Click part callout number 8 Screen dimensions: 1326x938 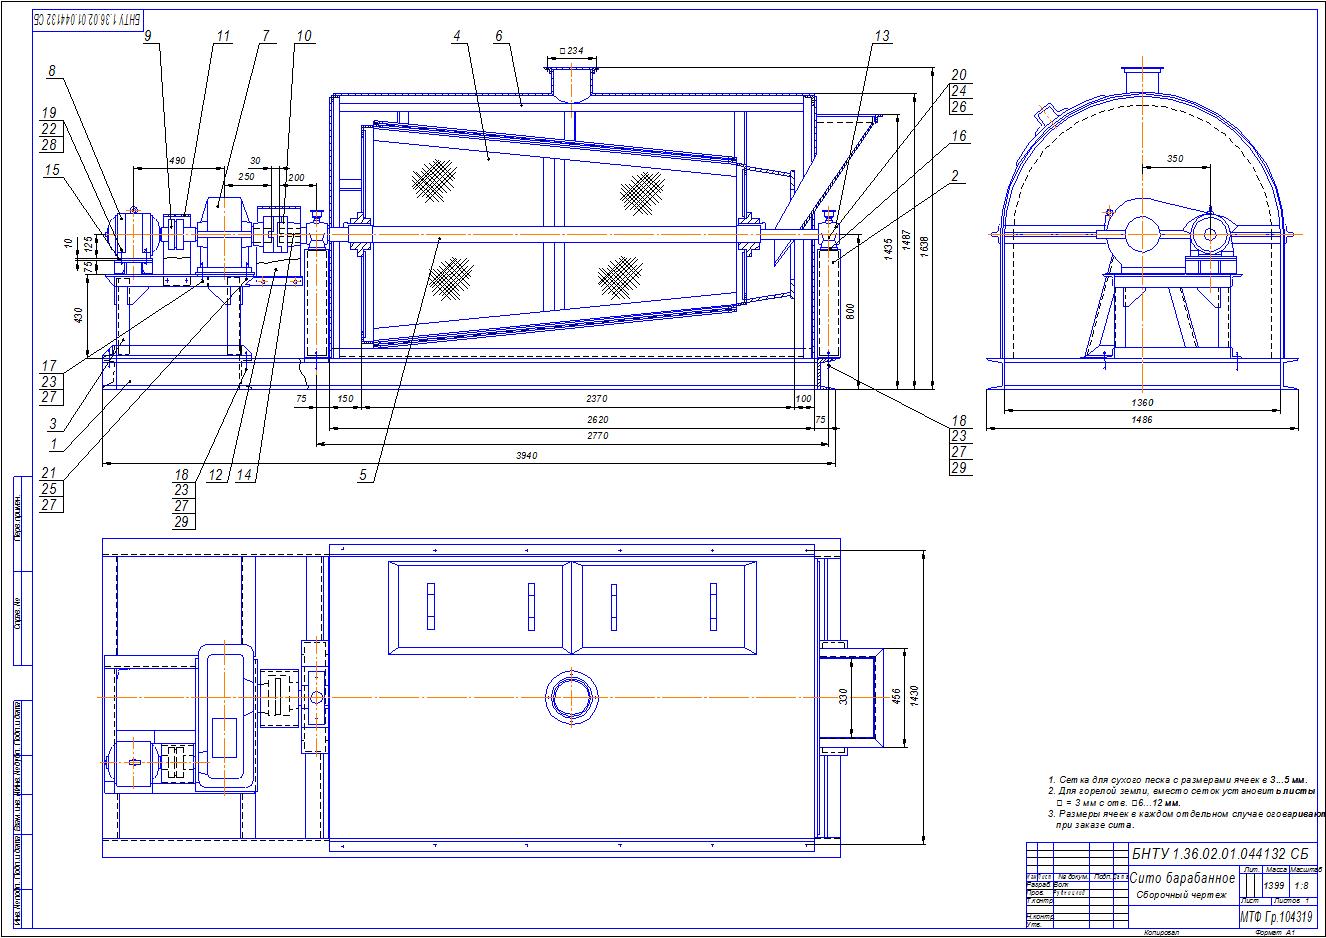click(x=51, y=71)
